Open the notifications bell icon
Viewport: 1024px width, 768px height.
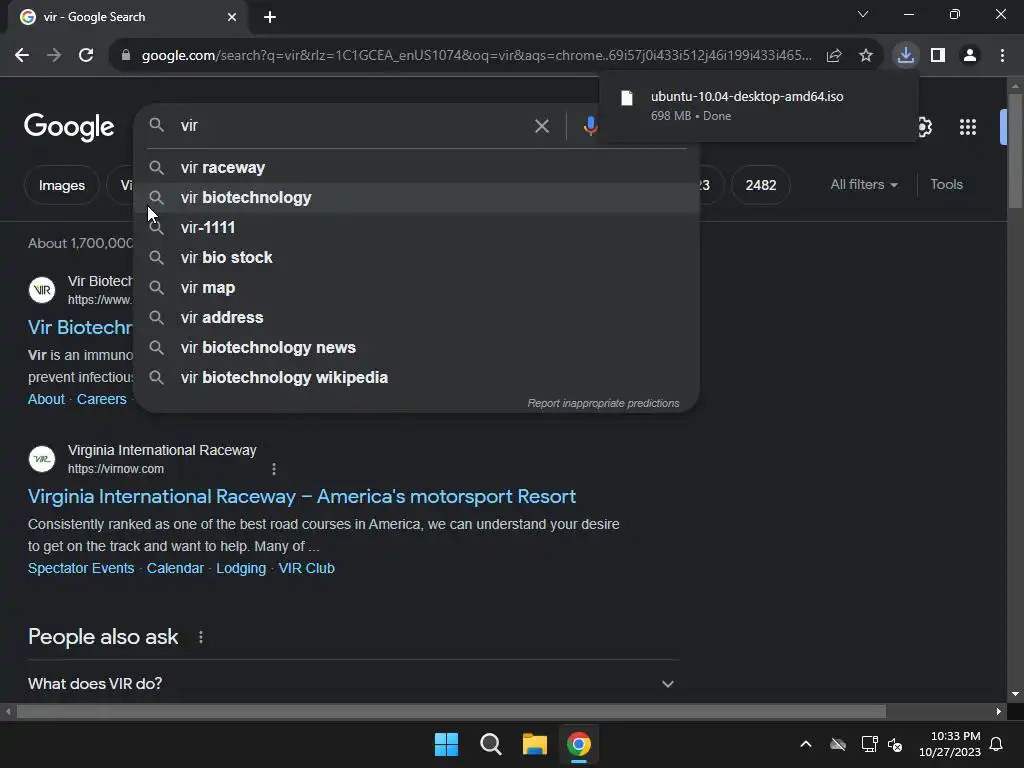(x=997, y=744)
